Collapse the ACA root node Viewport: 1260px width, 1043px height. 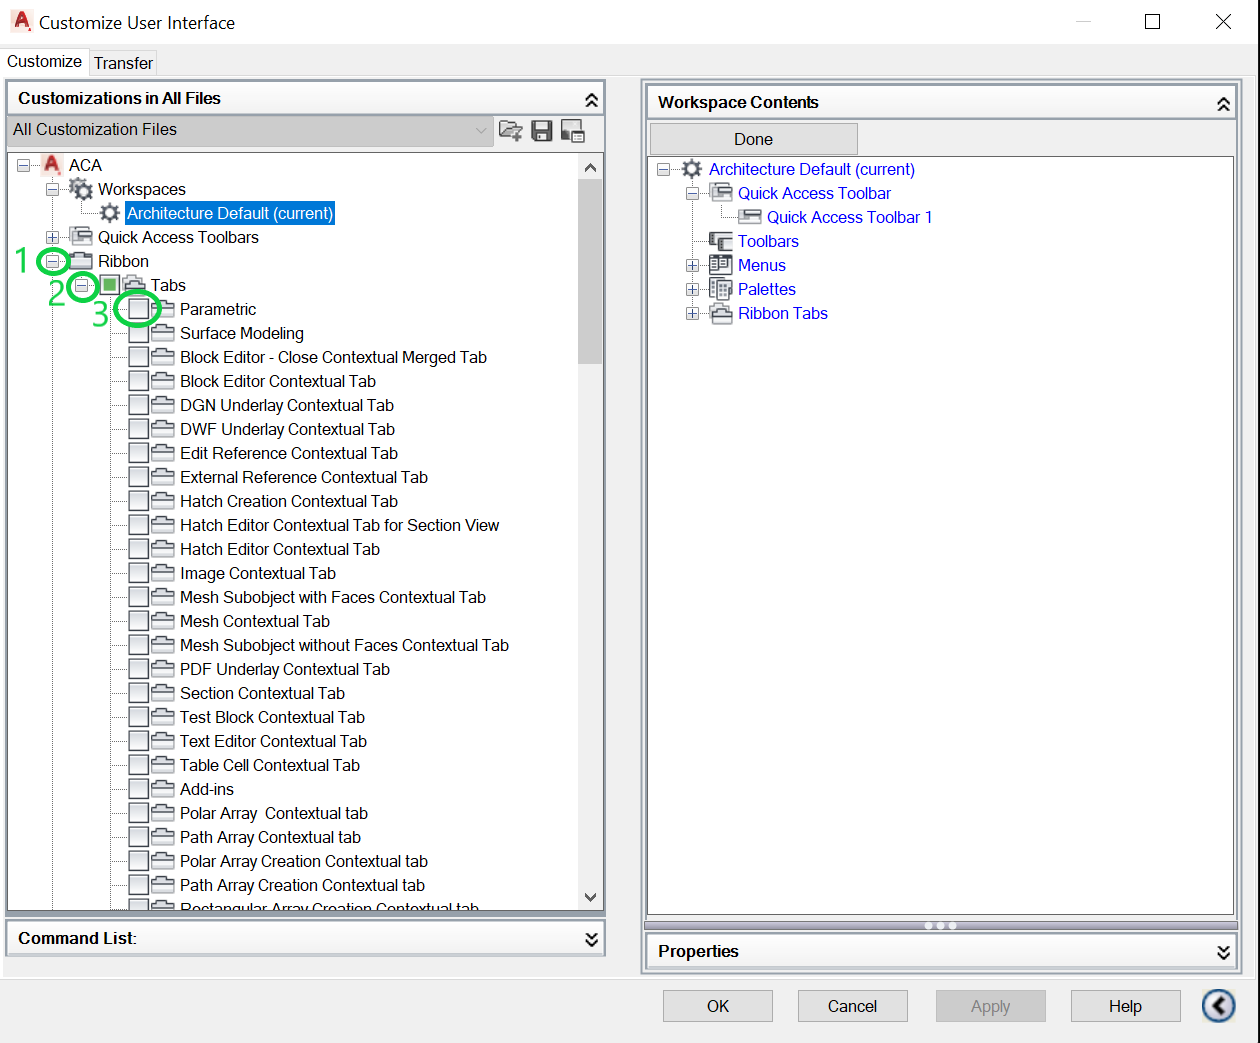(x=23, y=165)
